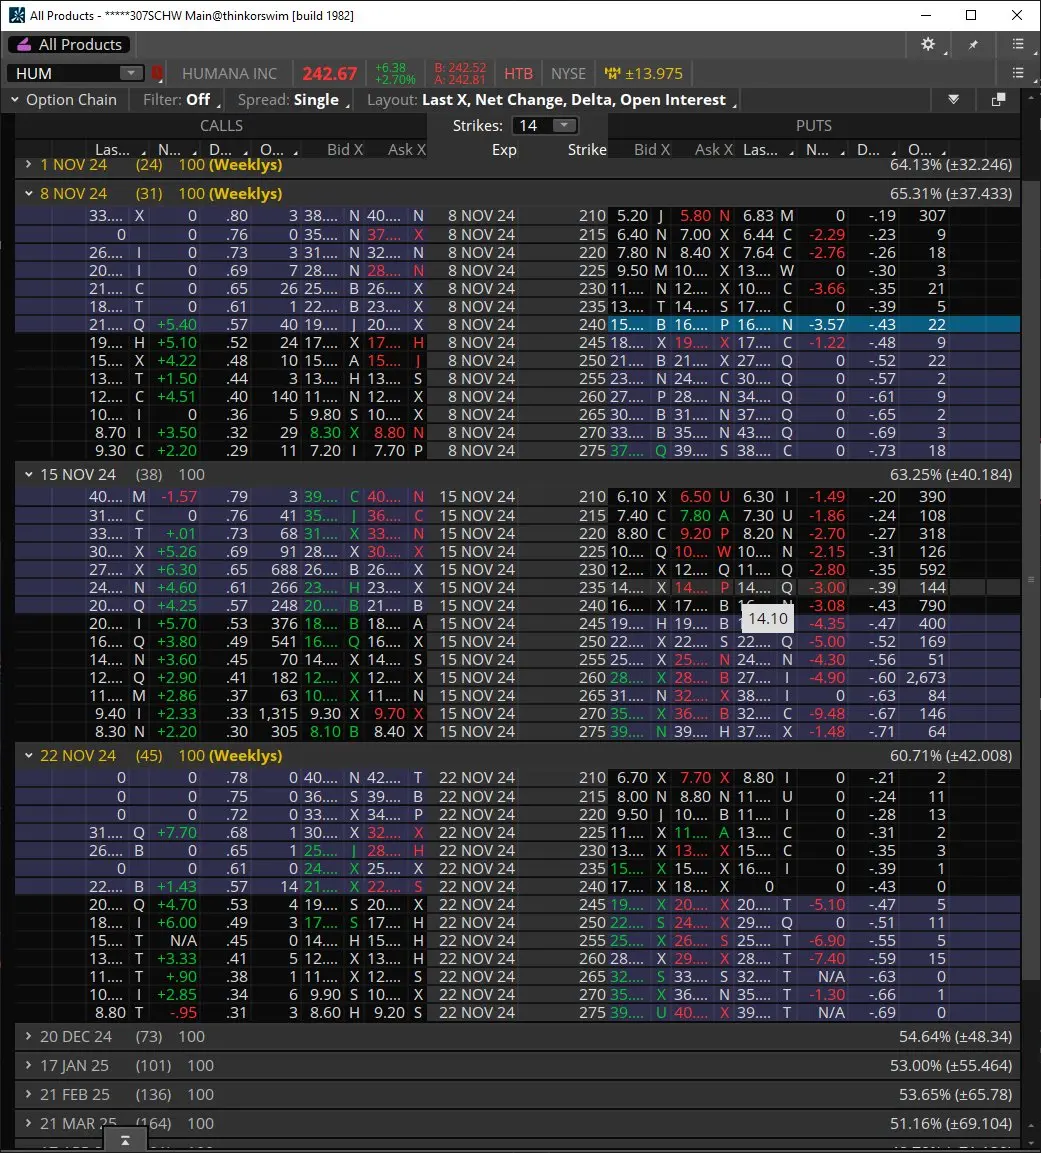1041x1153 pixels.
Task: Click the All Products gadget button
Action: [x=69, y=45]
